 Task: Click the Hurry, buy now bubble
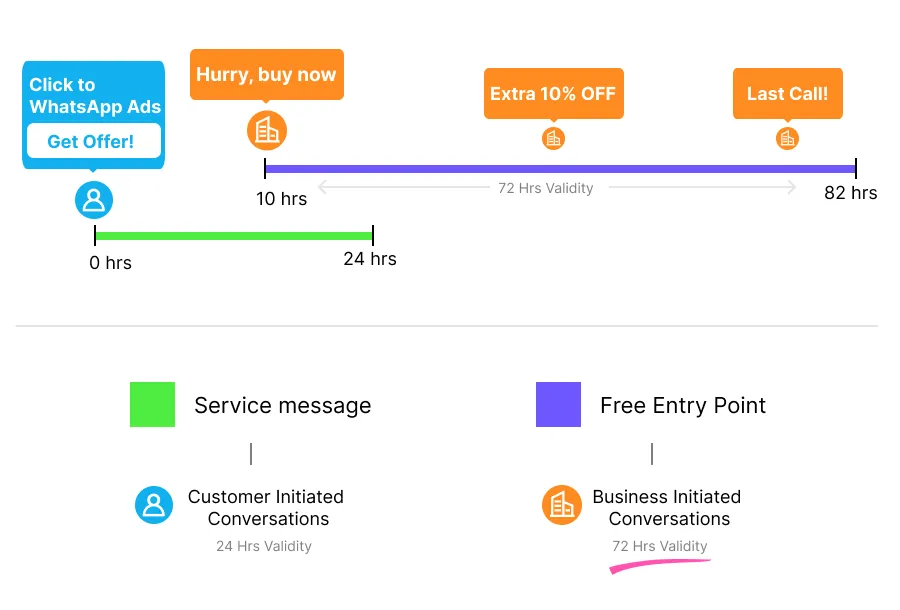click(266, 75)
